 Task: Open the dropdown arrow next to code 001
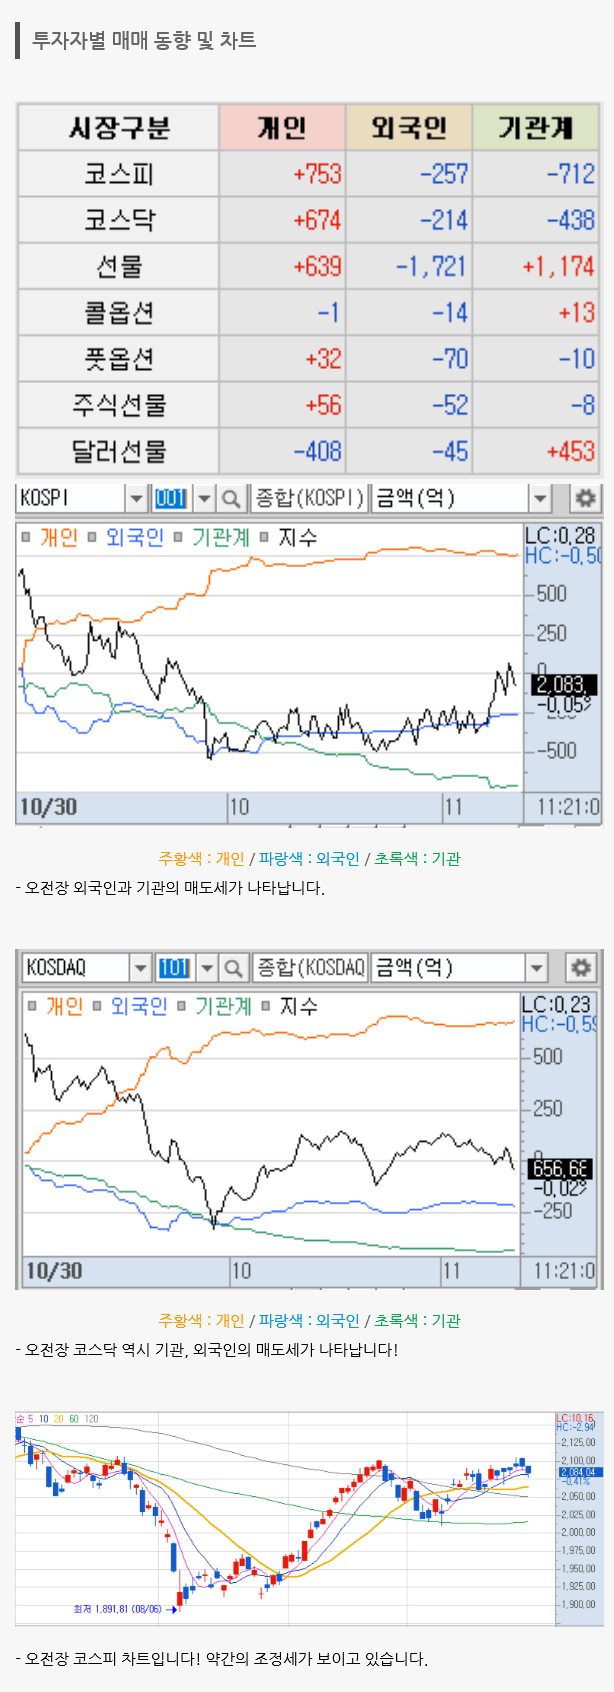click(203, 498)
